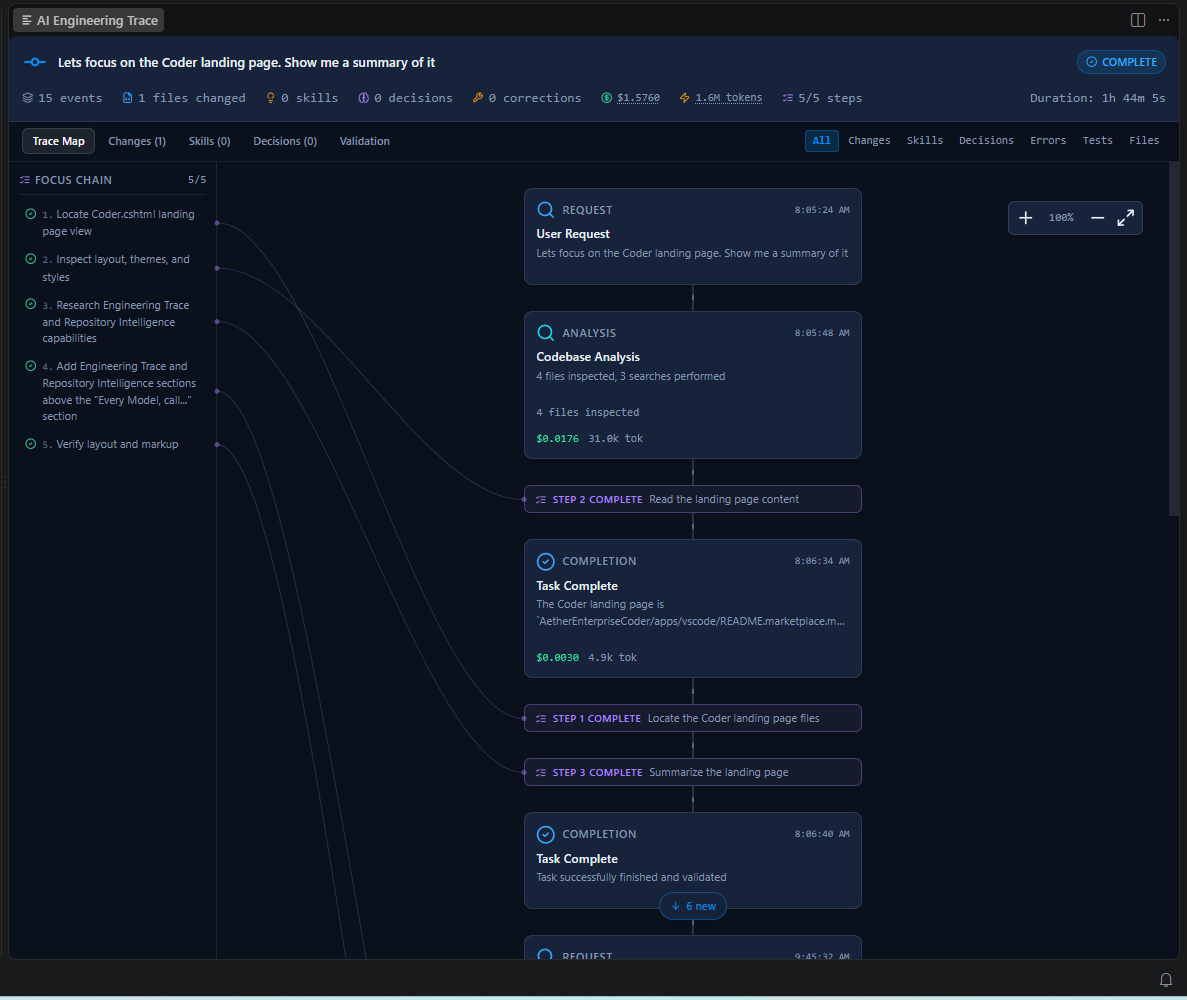Open the split editor layout icon

click(1137, 20)
